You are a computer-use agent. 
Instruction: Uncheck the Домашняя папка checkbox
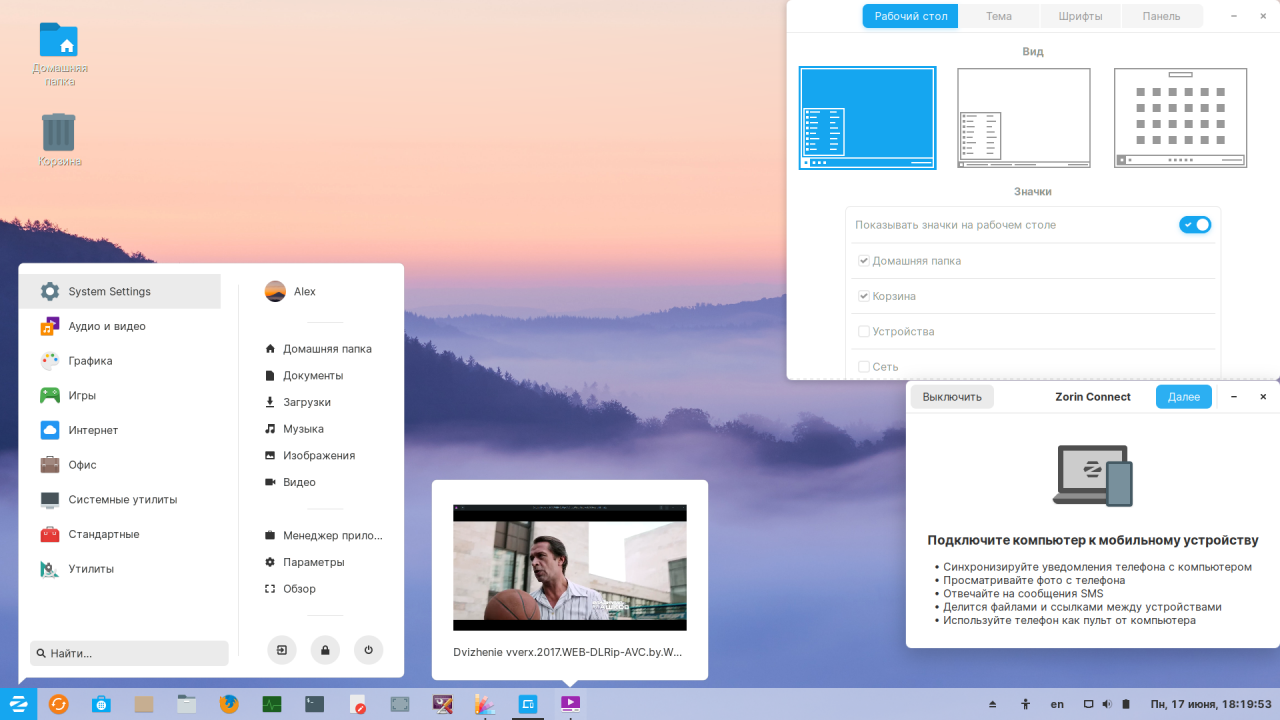(x=864, y=261)
